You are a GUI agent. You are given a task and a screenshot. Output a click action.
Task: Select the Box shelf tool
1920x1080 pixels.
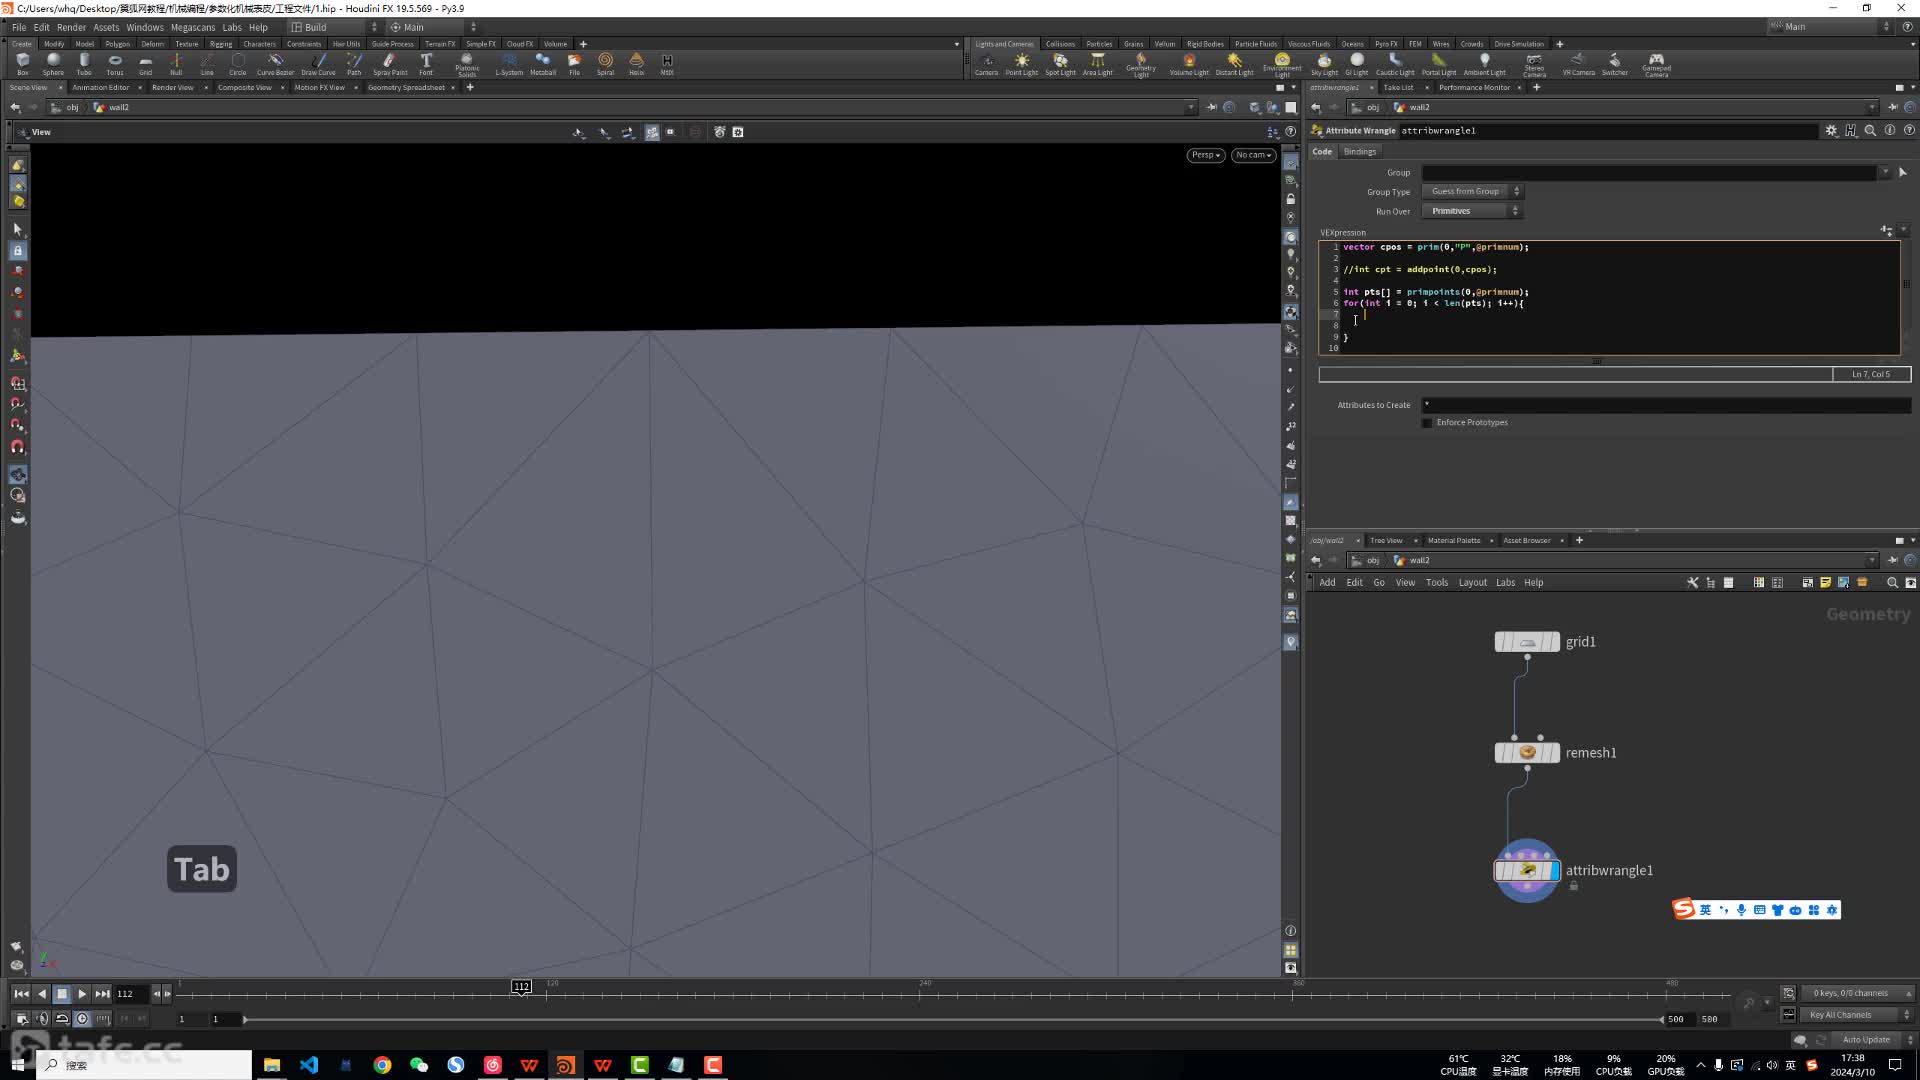(x=22, y=64)
